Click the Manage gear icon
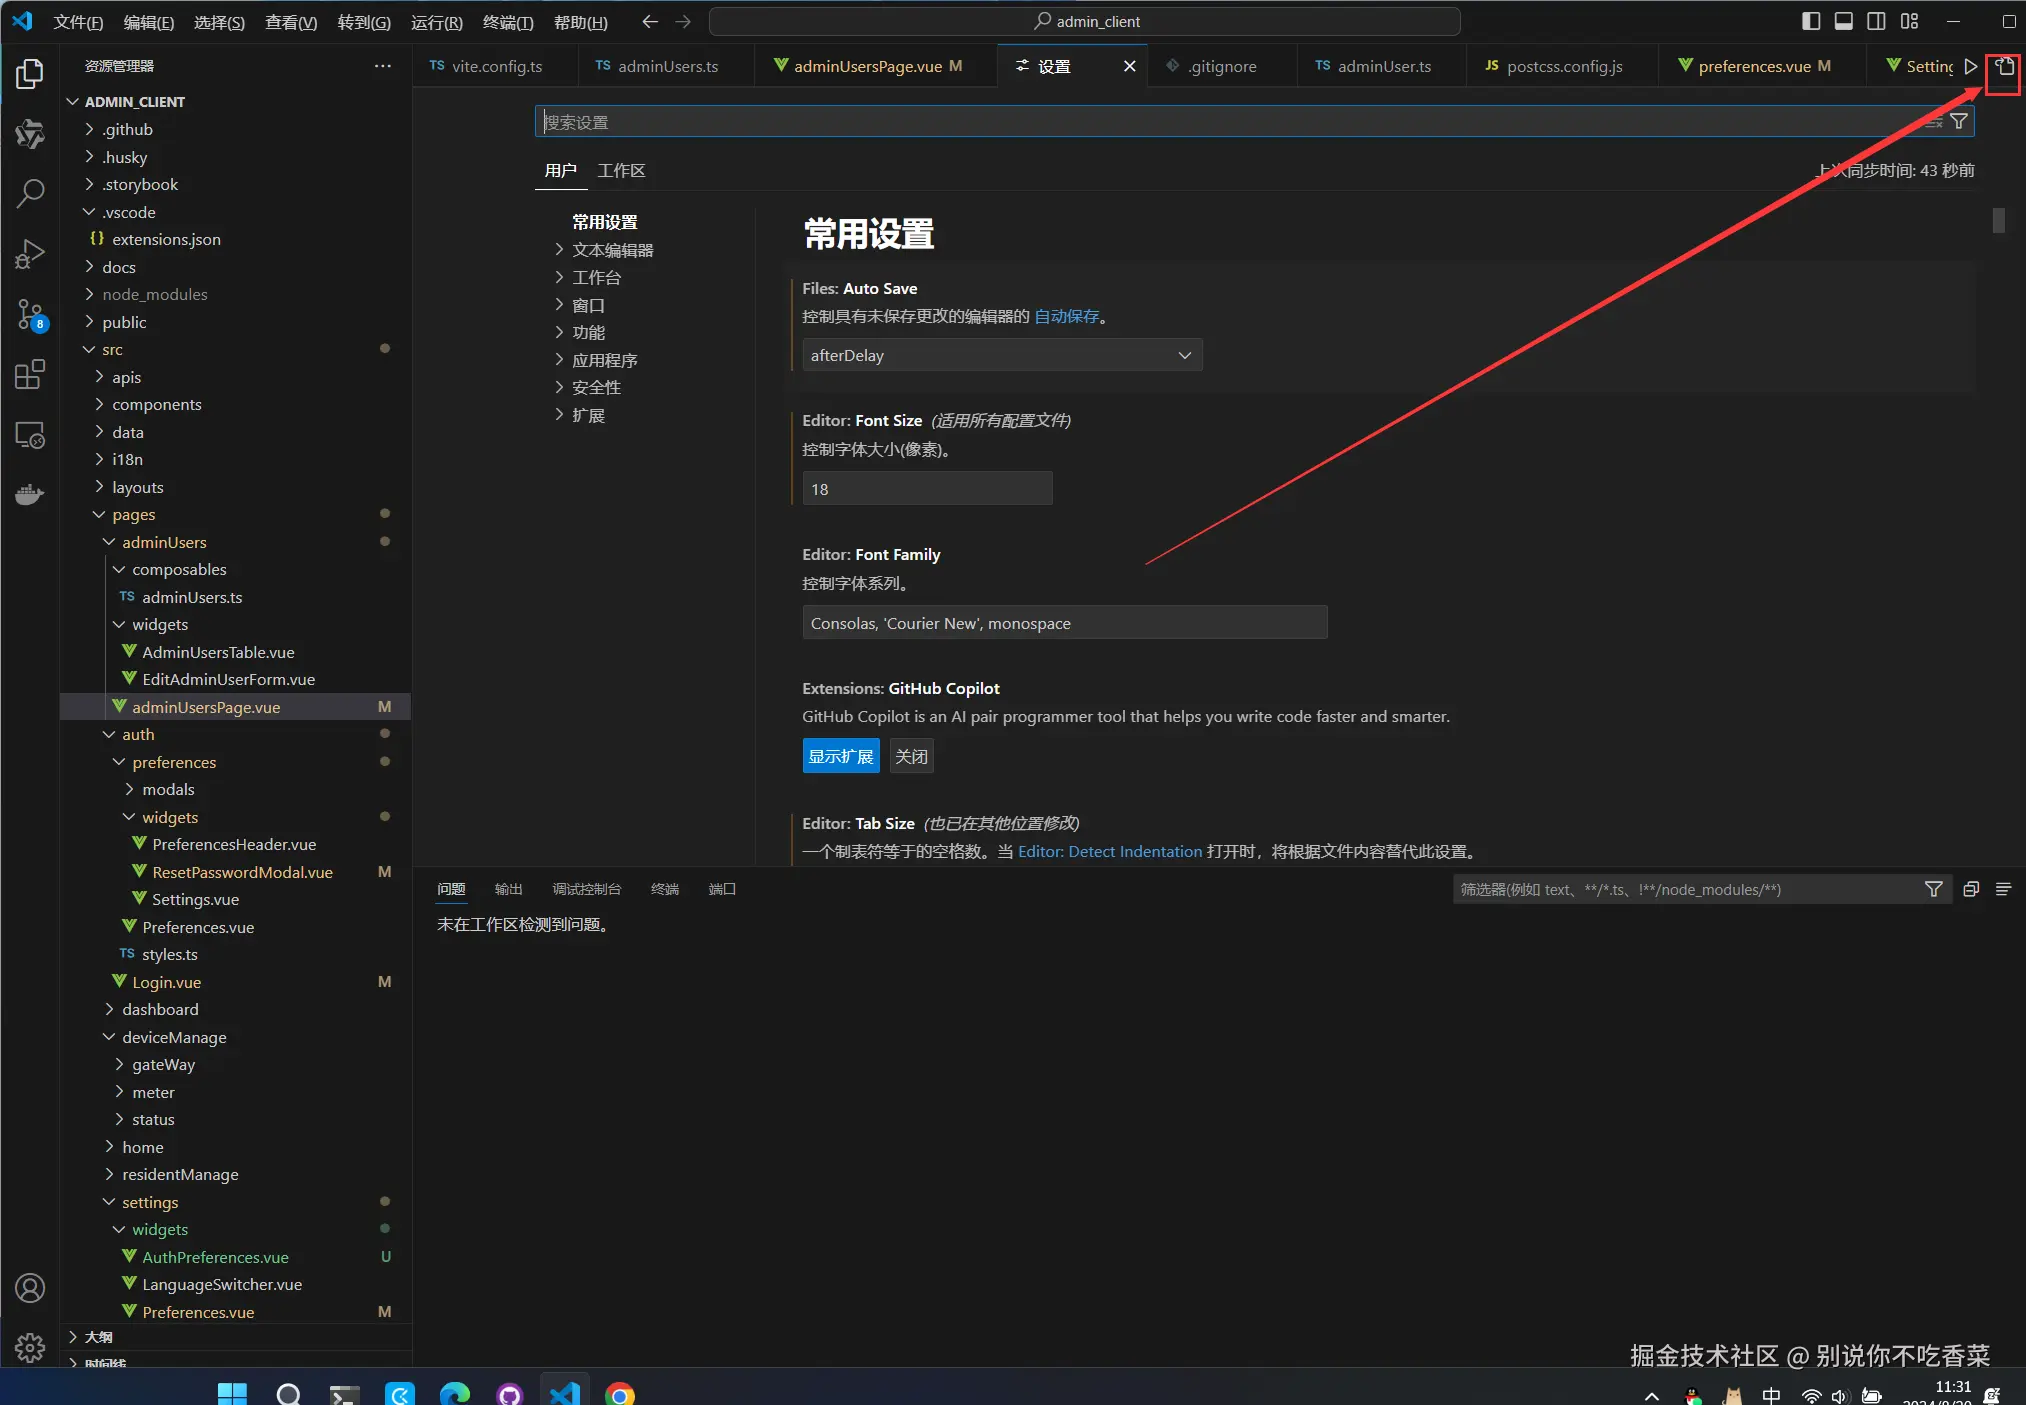This screenshot has width=2026, height=1405. (x=30, y=1347)
